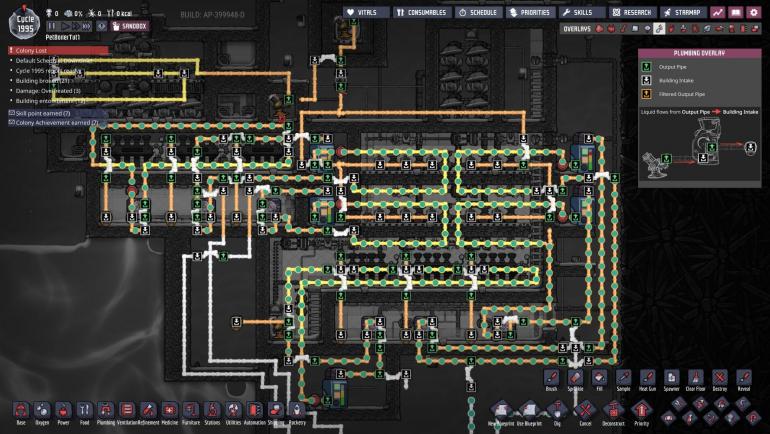Image resolution: width=770 pixels, height=434 pixels.
Task: Open the Food build category
Action: point(84,410)
